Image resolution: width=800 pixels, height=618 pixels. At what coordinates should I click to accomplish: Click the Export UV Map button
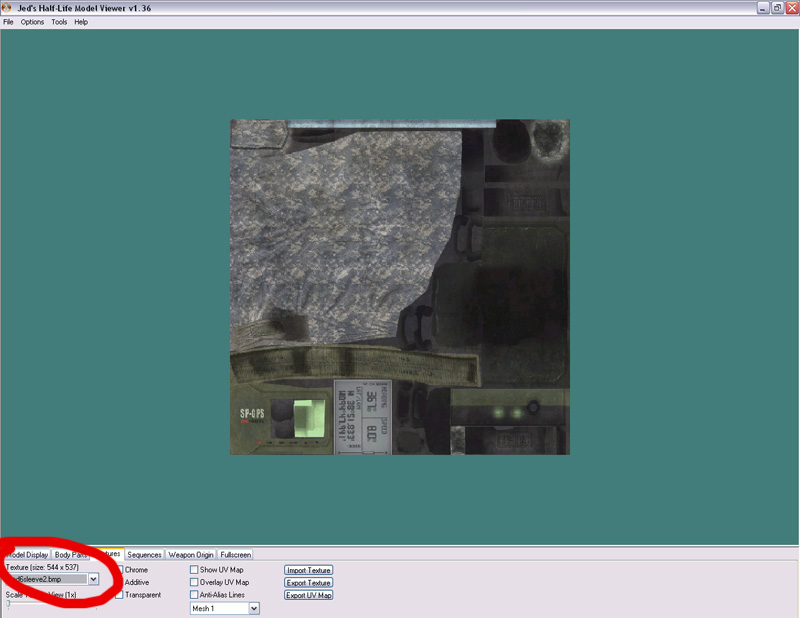(x=308, y=595)
